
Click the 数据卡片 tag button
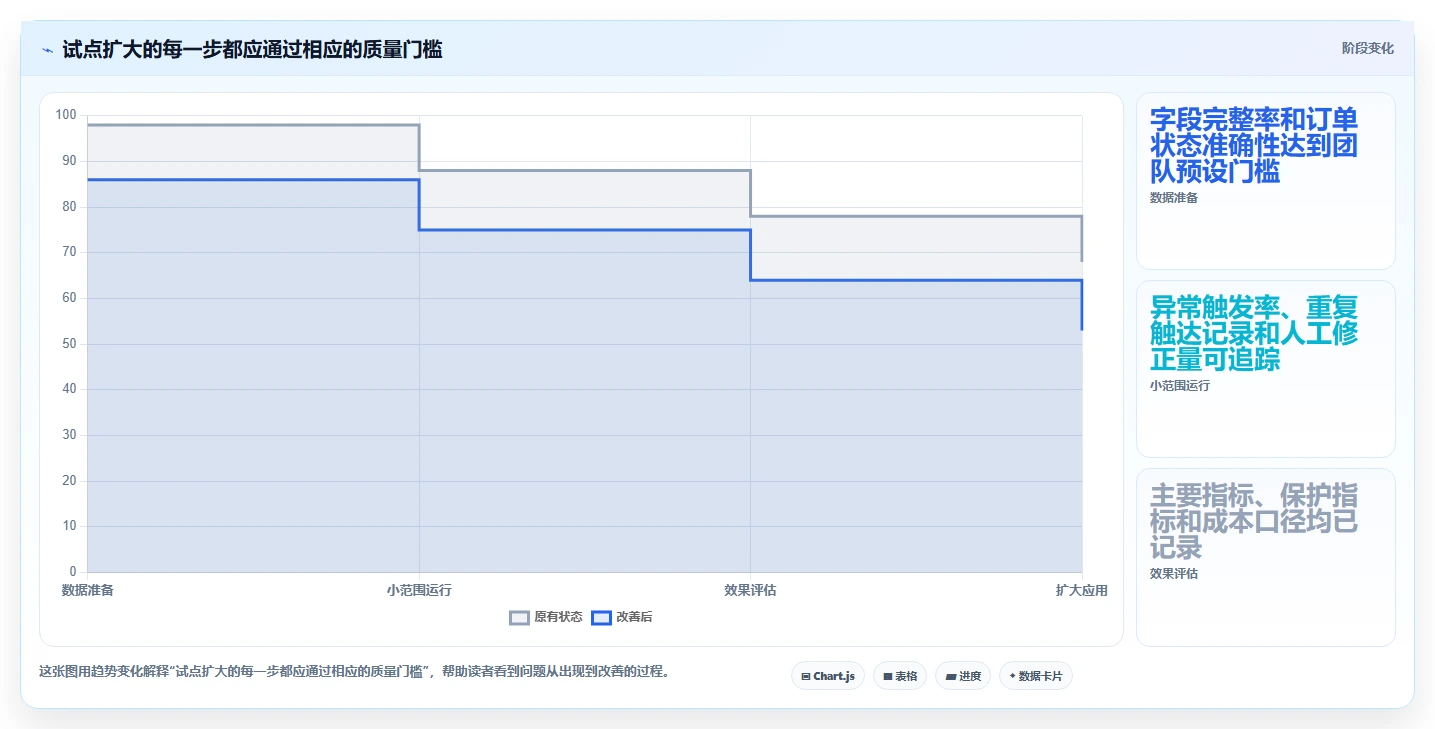pos(1035,676)
